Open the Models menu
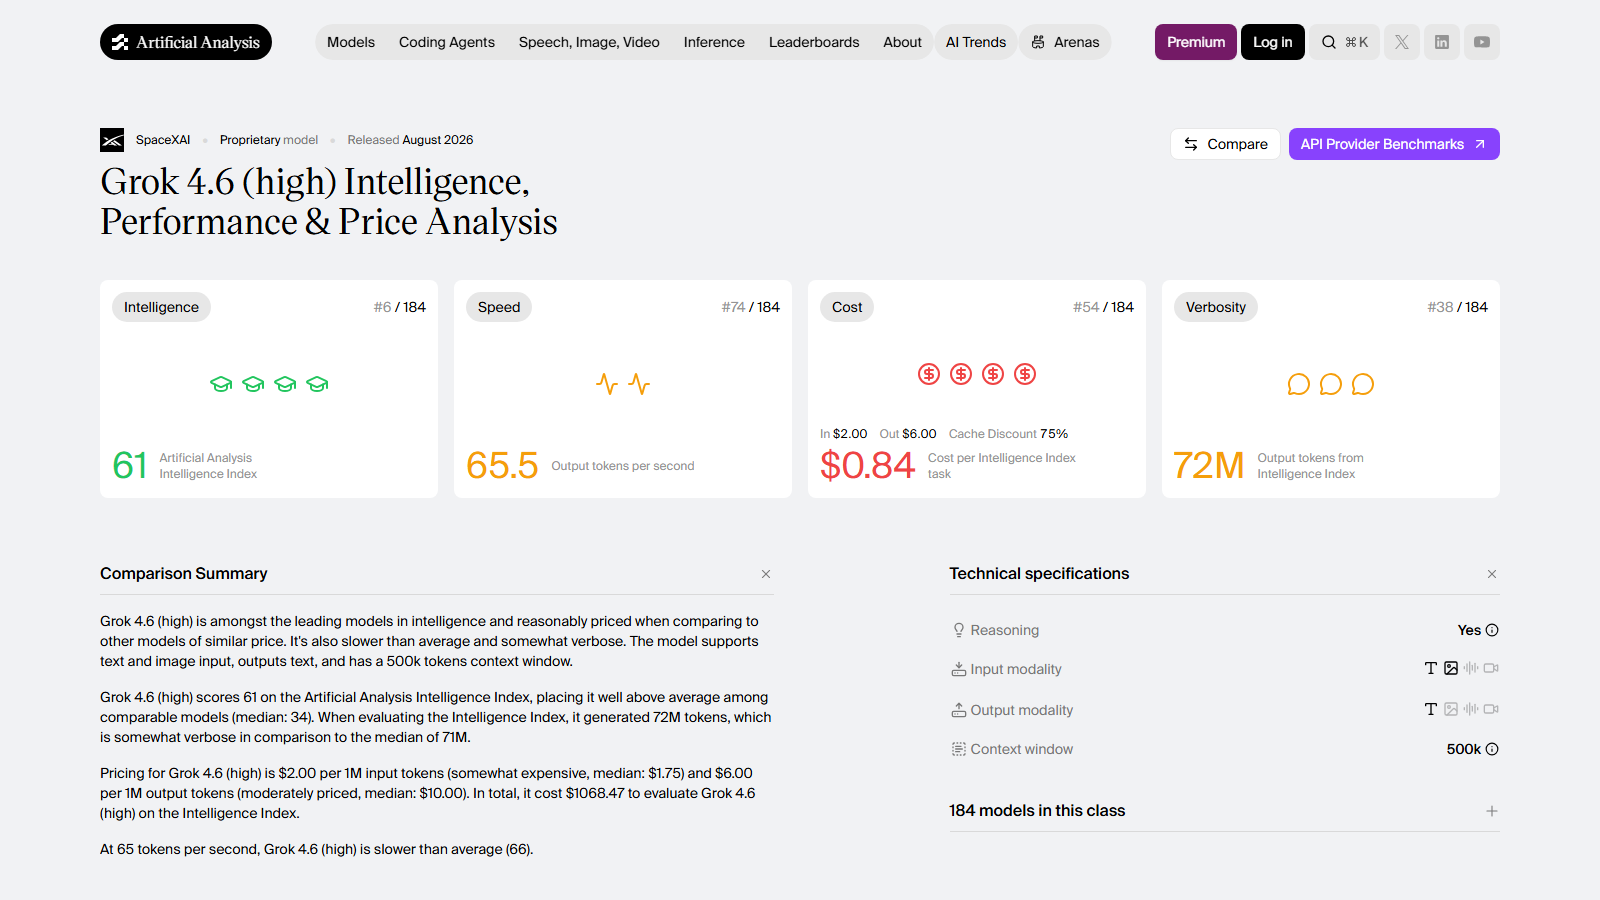1600x900 pixels. pyautogui.click(x=351, y=42)
